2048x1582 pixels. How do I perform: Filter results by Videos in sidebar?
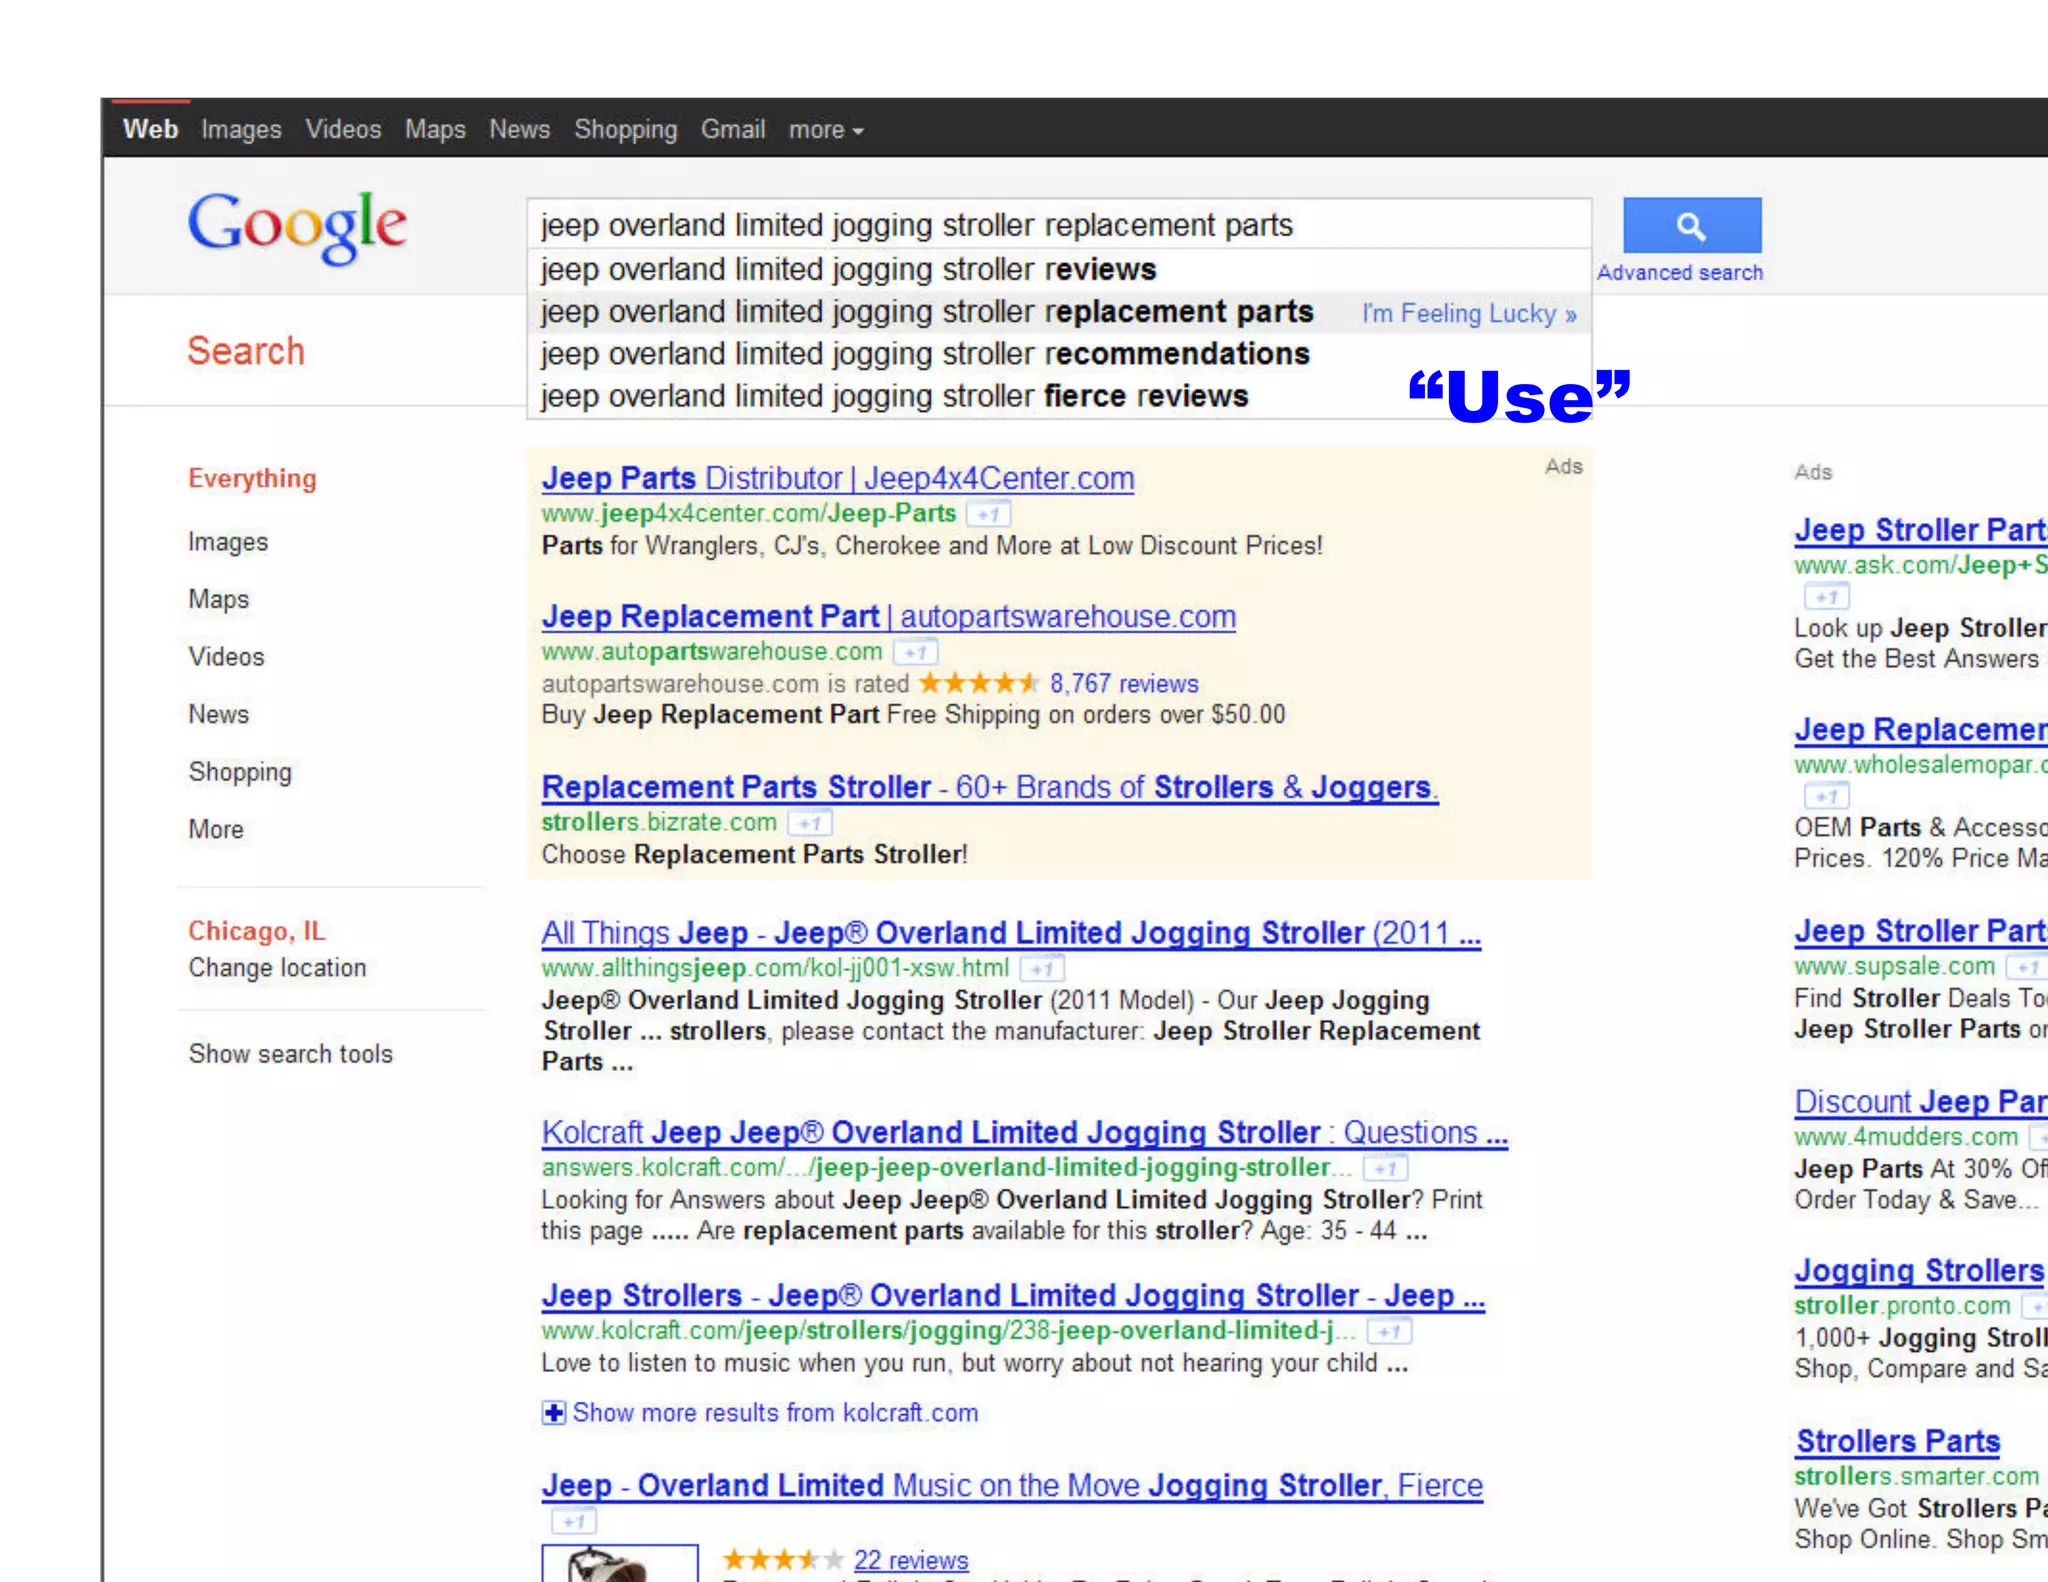click(x=226, y=657)
